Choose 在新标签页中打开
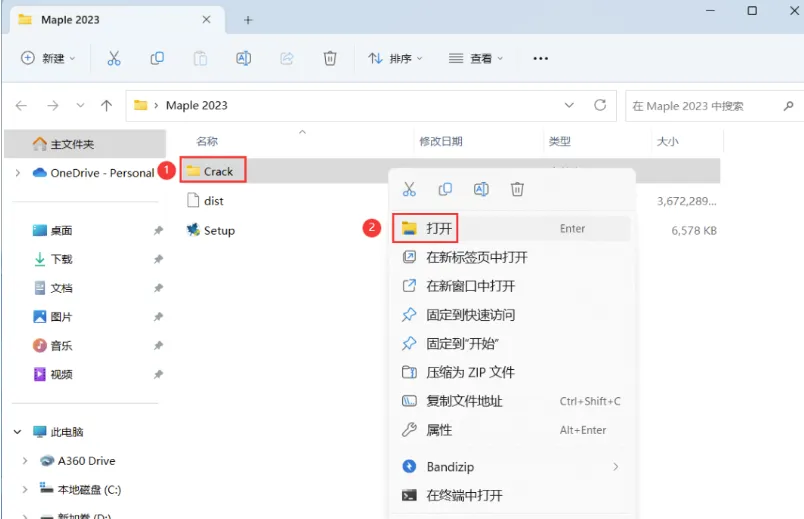The image size is (804, 519). pos(511,257)
